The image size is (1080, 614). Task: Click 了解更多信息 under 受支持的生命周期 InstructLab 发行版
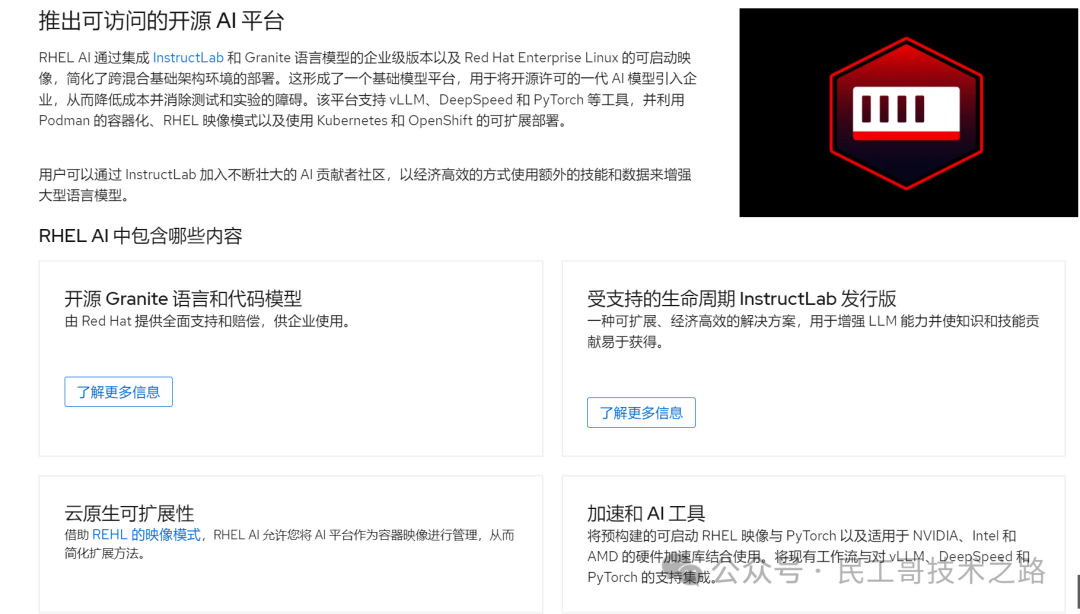click(641, 413)
